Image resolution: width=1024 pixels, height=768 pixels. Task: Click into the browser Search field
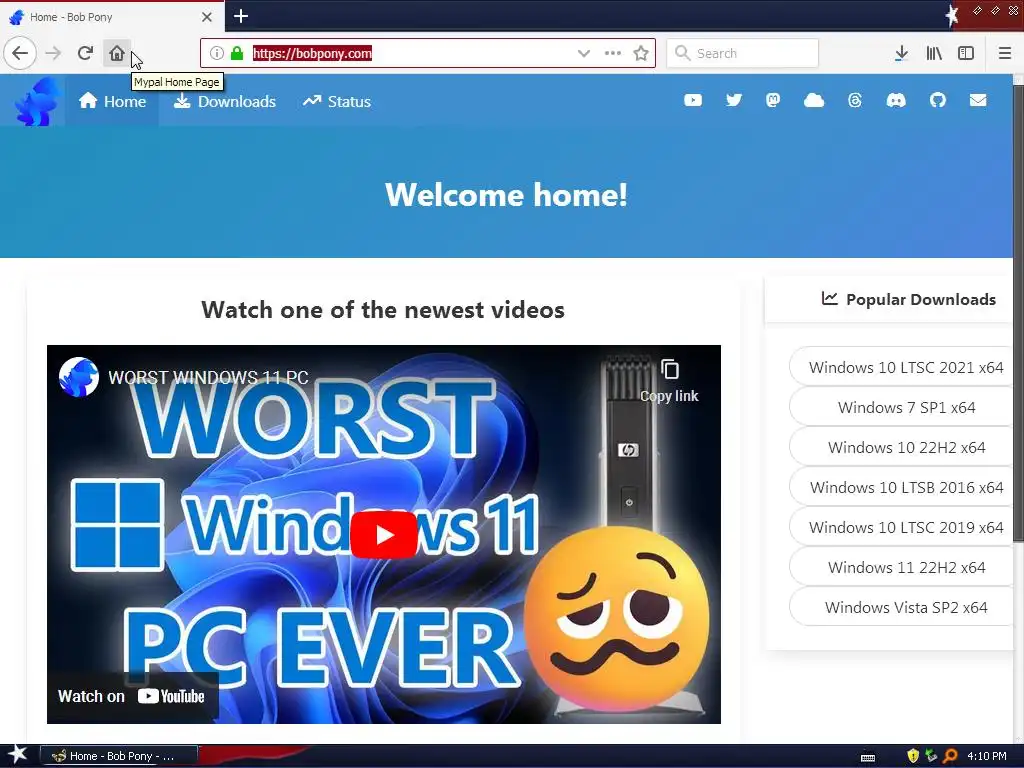coord(743,53)
